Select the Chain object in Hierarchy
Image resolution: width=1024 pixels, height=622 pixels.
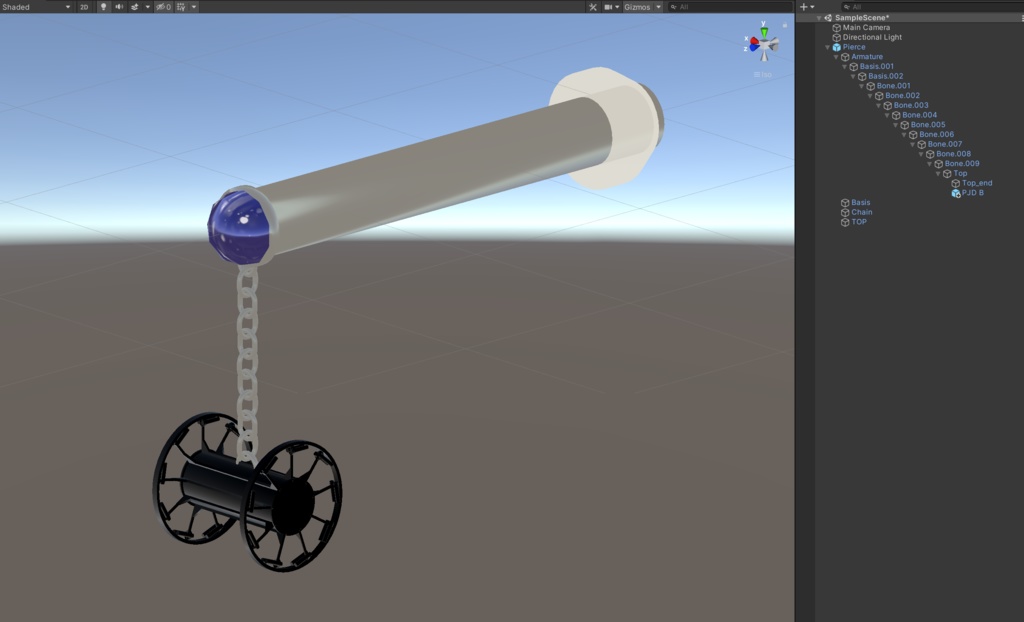point(861,212)
